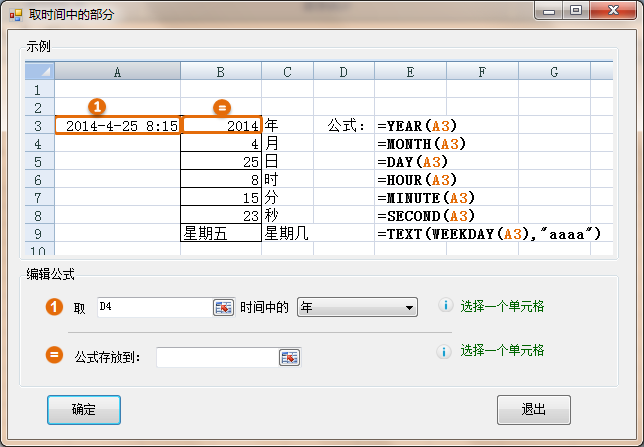644x447 pixels.
Task: Click the 公式存放到 destination input field
Action: (x=216, y=357)
